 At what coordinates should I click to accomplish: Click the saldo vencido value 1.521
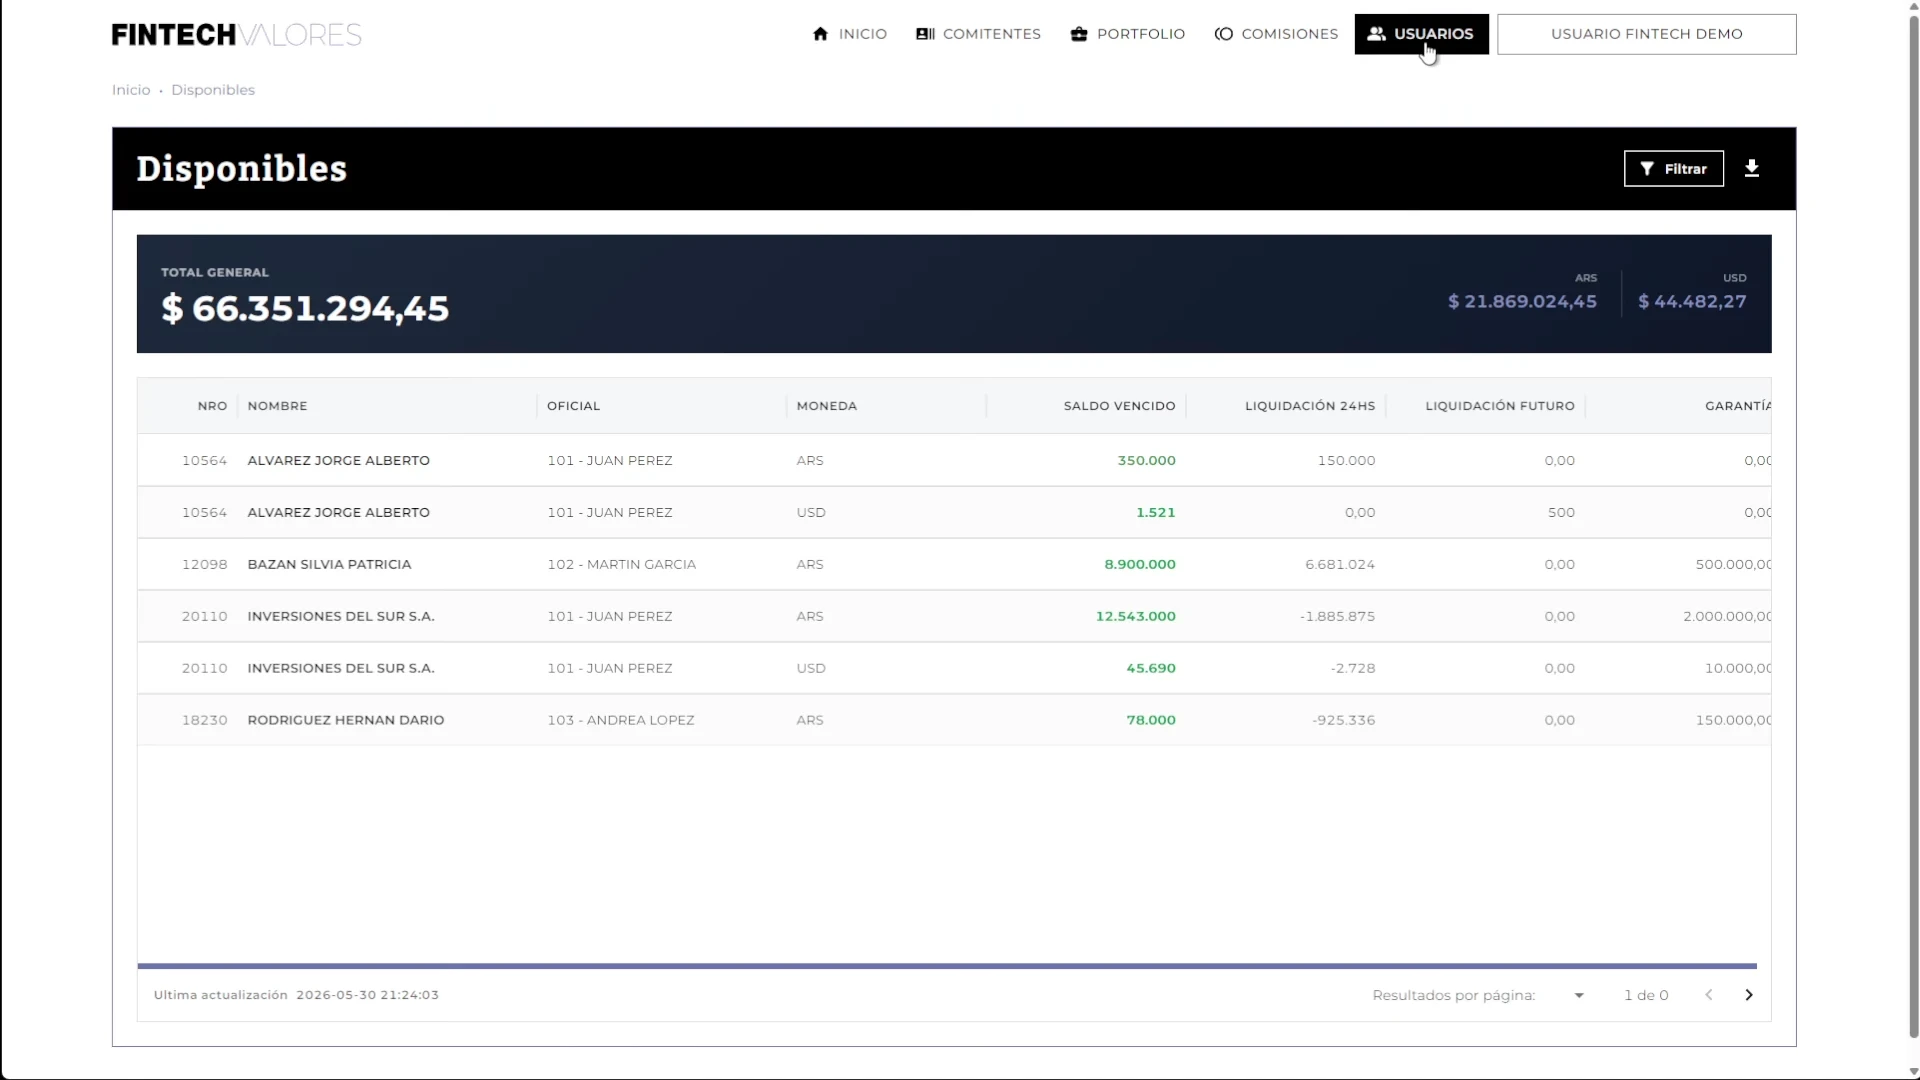tap(1155, 513)
